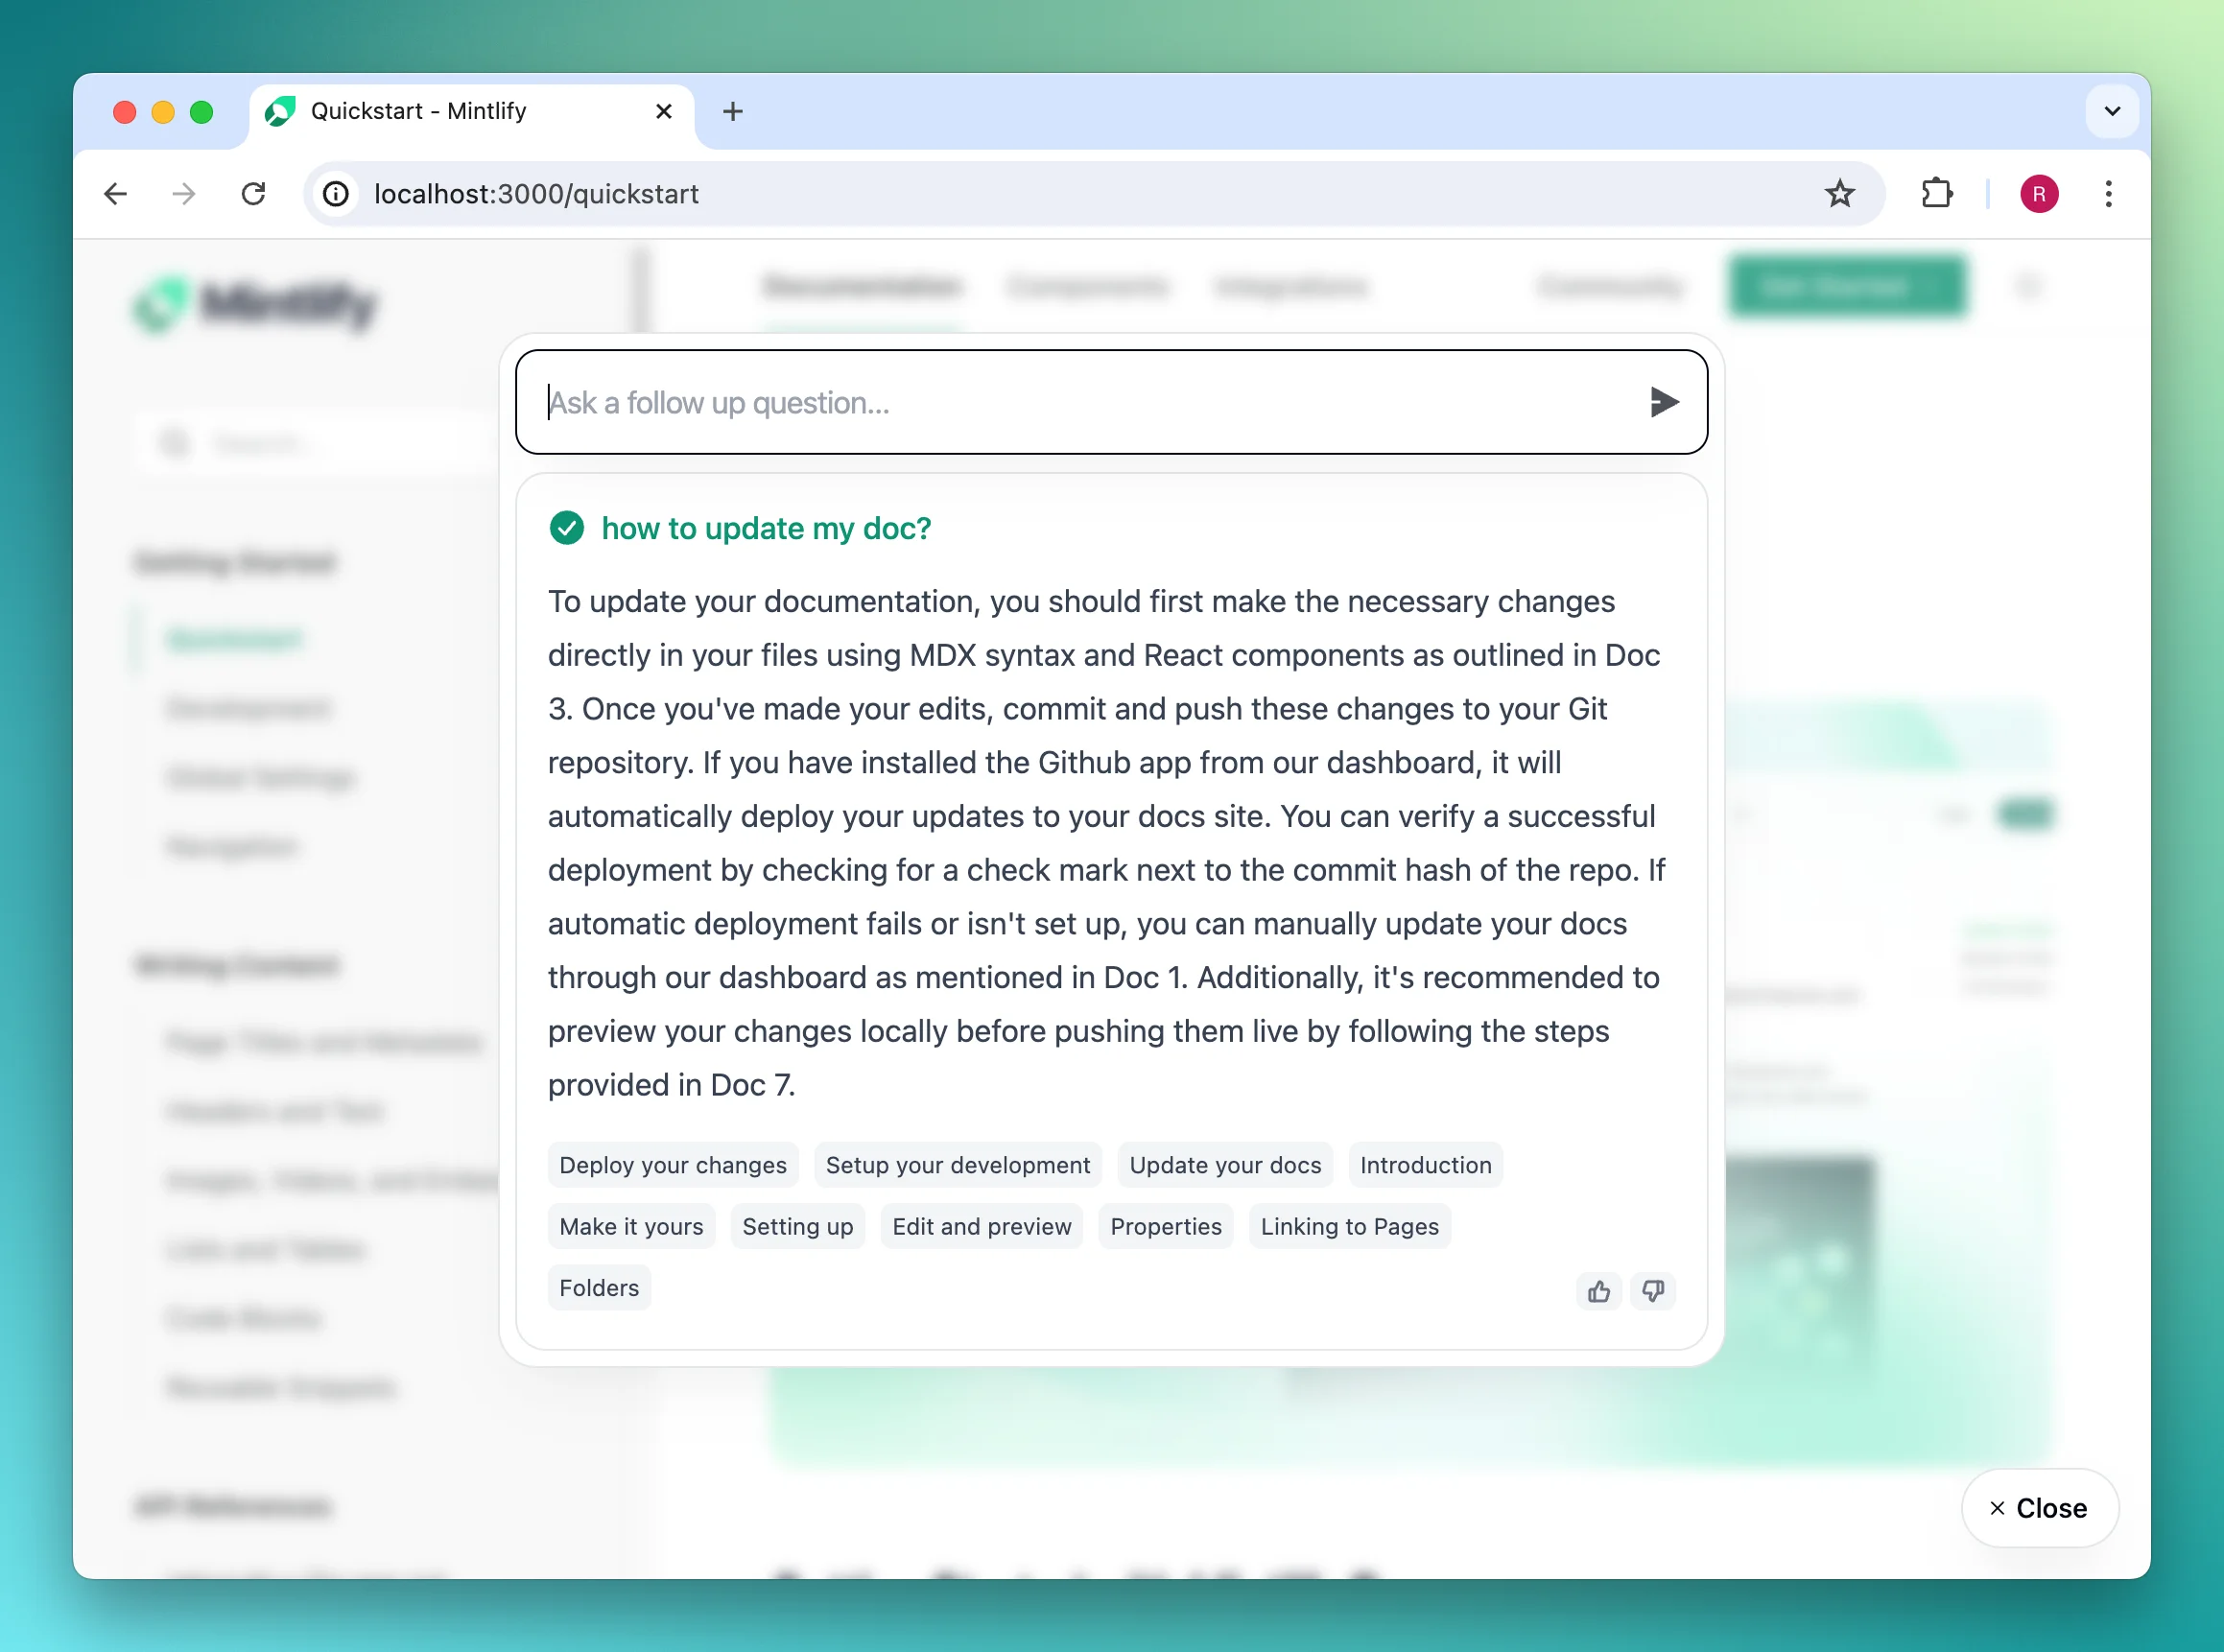Click the thumbs up icon on response
The width and height of the screenshot is (2224, 1652).
pos(1597,1289)
